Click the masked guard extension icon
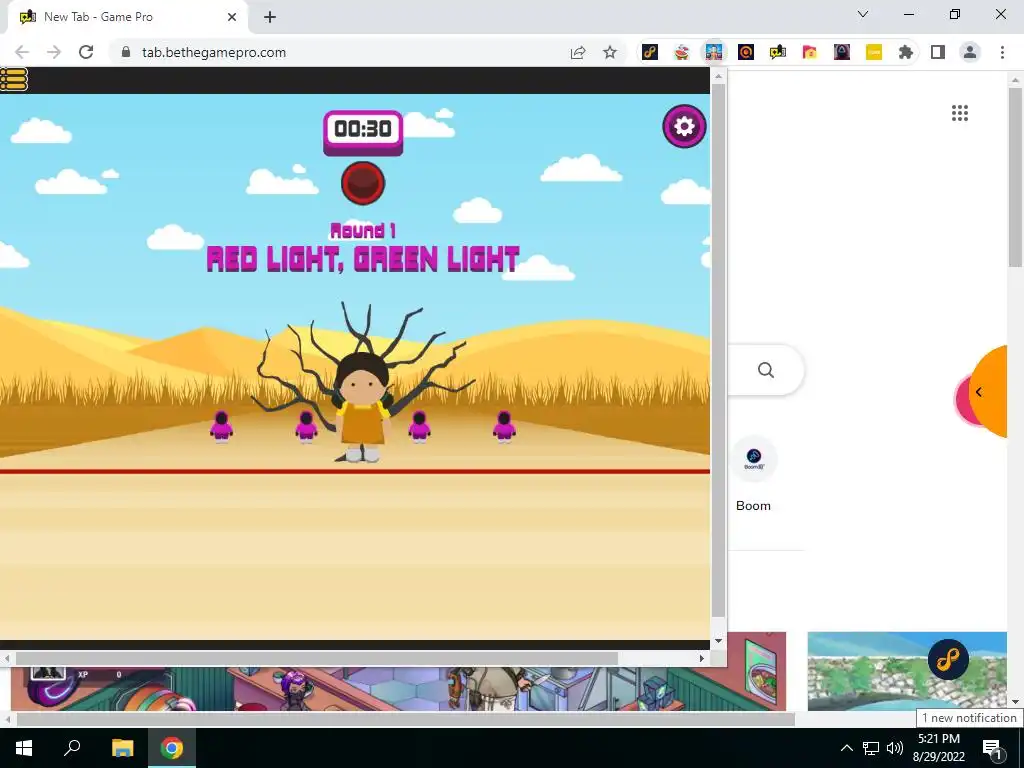The image size is (1024, 768). pos(842,52)
